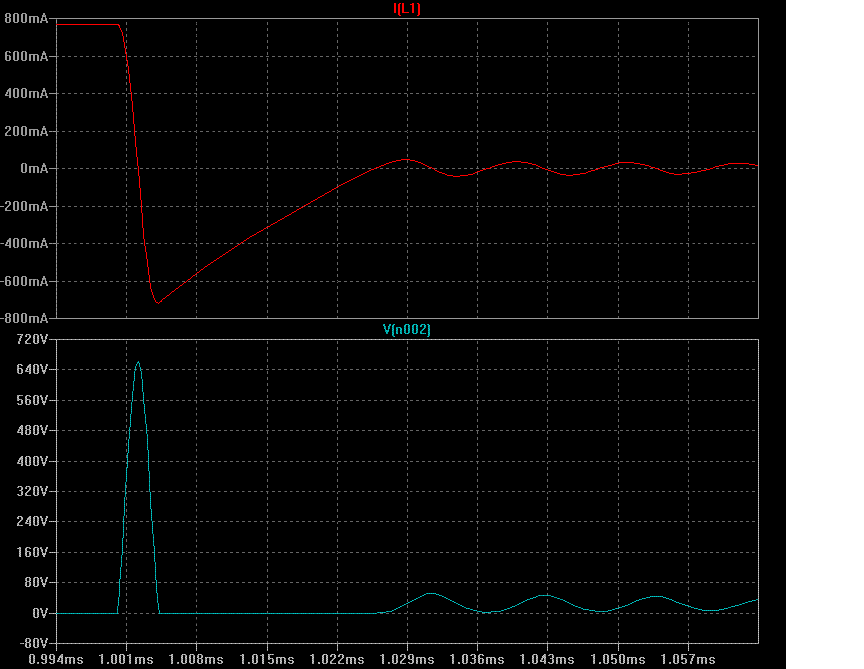Click the I(L1) trace label
This screenshot has height=669, width=864.
click(407, 8)
